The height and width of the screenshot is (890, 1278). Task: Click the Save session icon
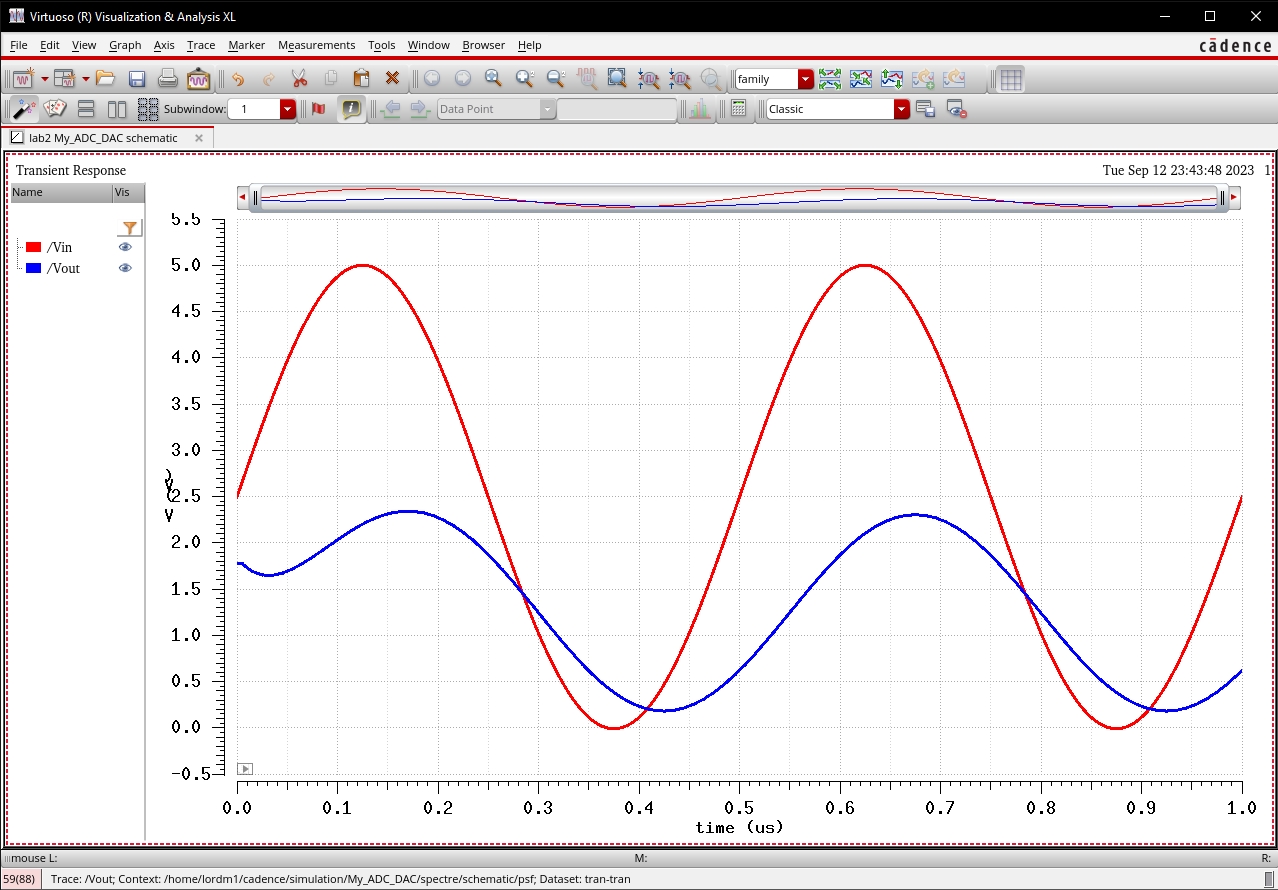(137, 79)
